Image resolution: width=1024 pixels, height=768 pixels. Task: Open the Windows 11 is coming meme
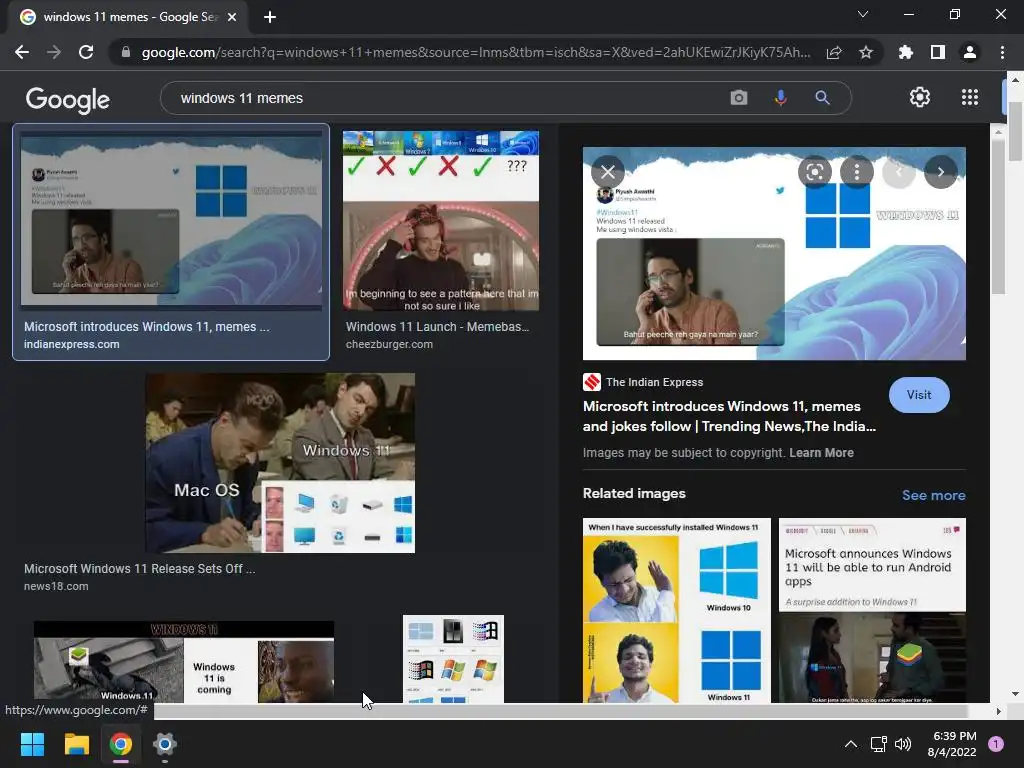click(x=184, y=662)
